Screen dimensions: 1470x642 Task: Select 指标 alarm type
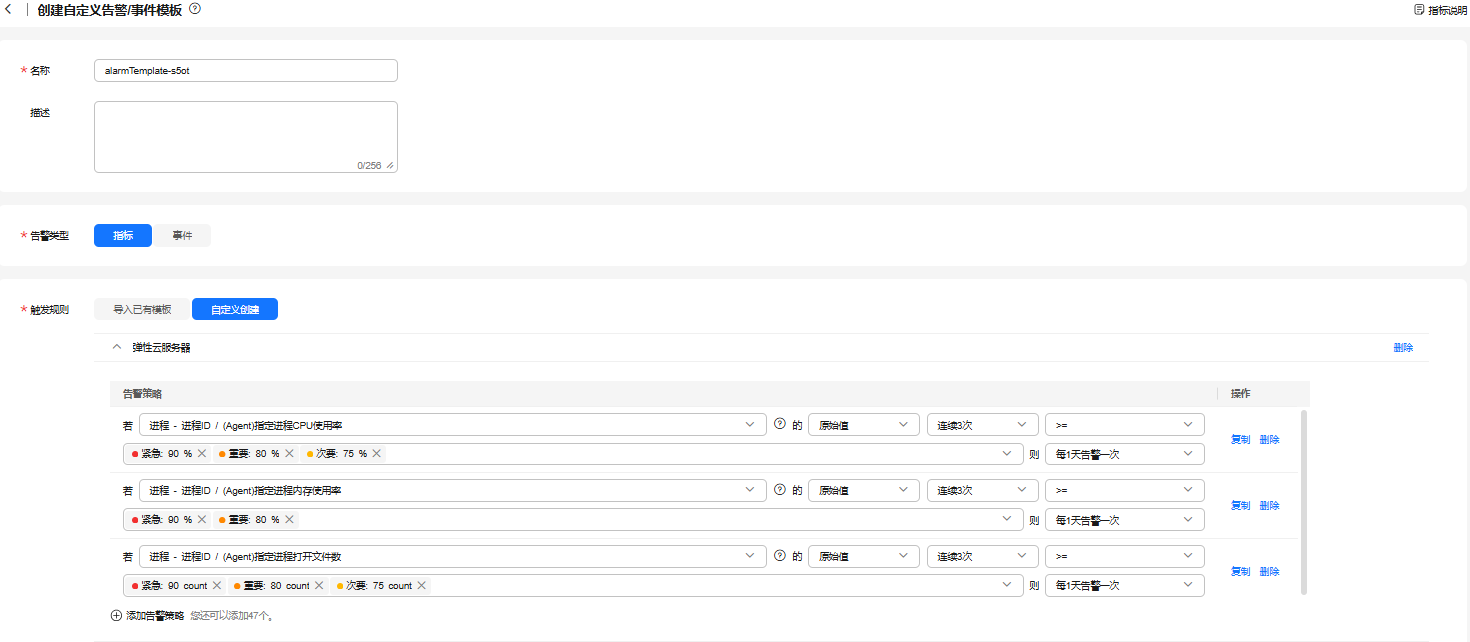click(x=123, y=236)
